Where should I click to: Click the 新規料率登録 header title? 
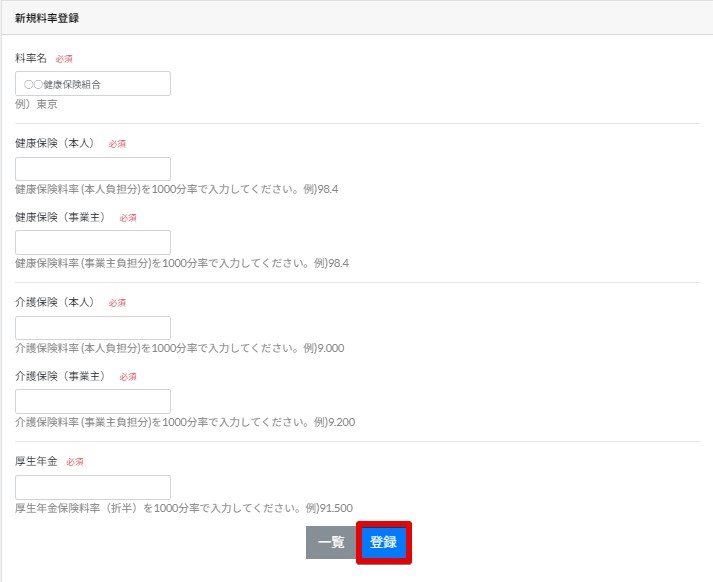[47, 18]
